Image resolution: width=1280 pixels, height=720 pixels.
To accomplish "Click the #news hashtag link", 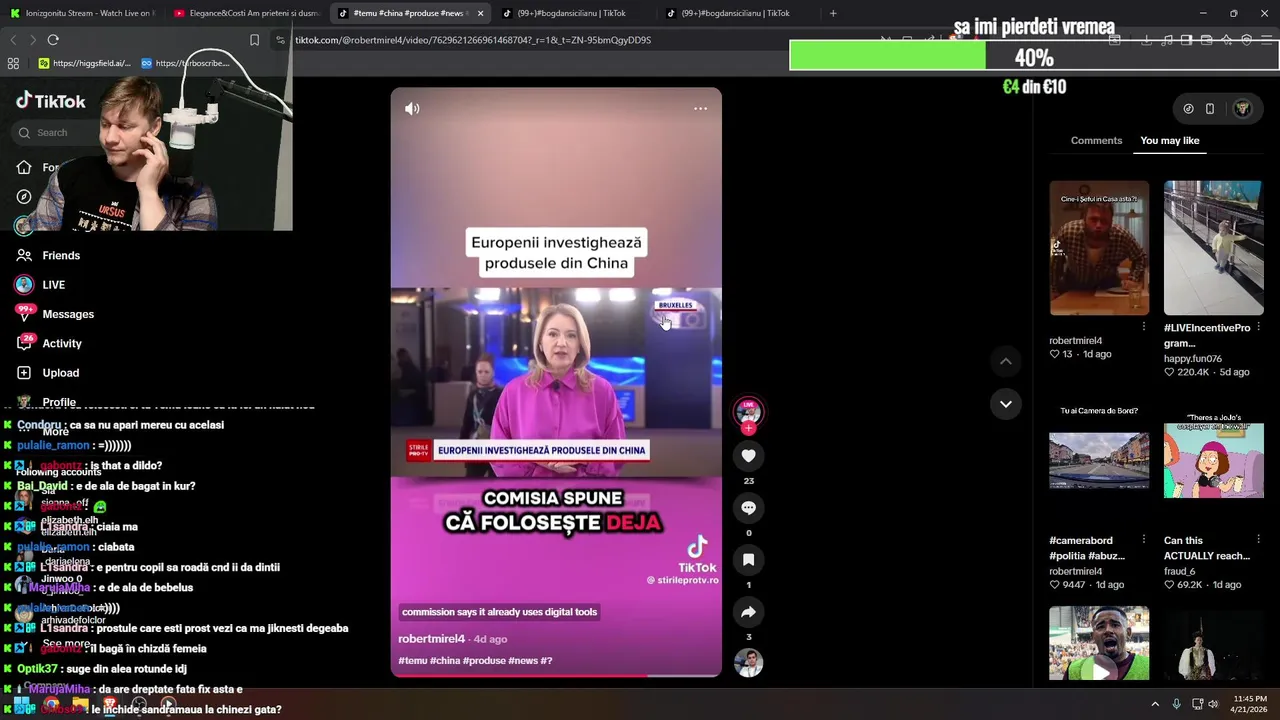I will (x=523, y=661).
